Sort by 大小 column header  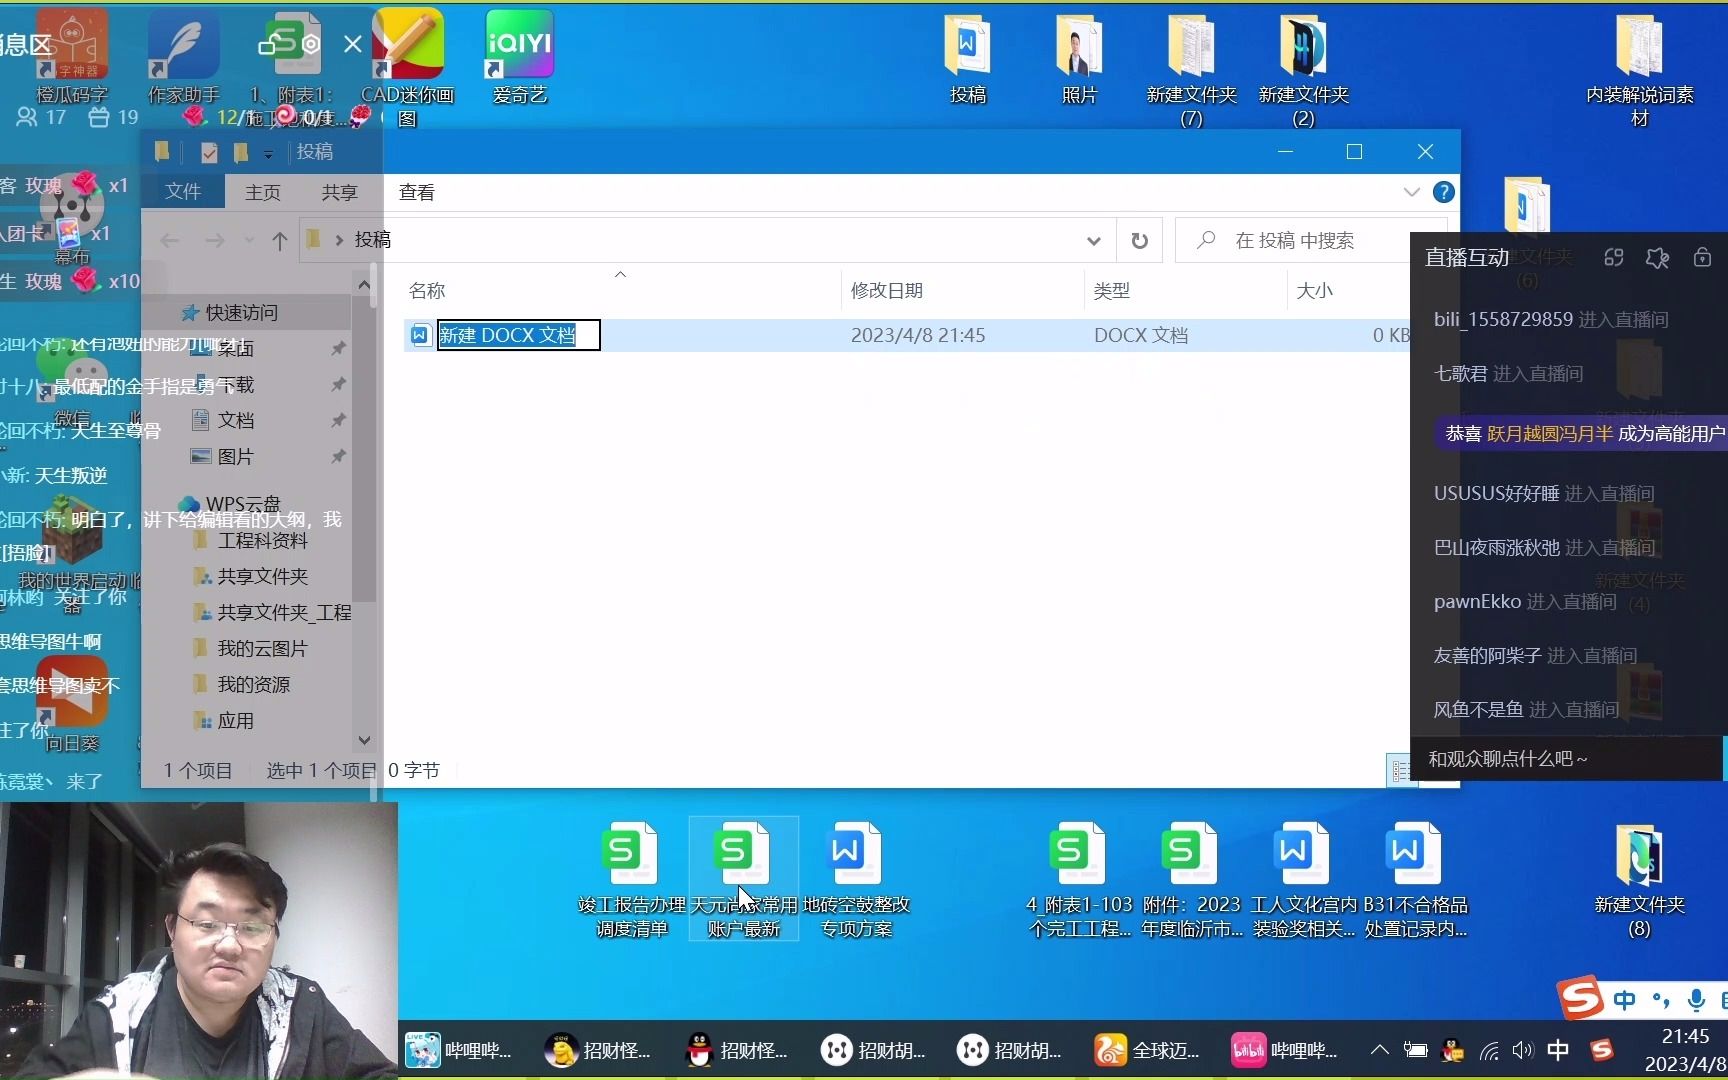tap(1314, 290)
